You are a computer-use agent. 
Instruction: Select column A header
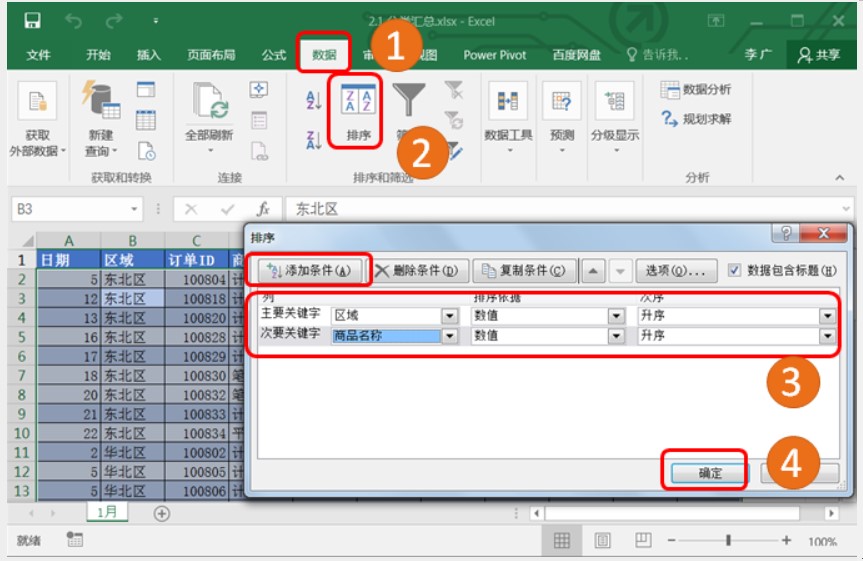(x=69, y=241)
